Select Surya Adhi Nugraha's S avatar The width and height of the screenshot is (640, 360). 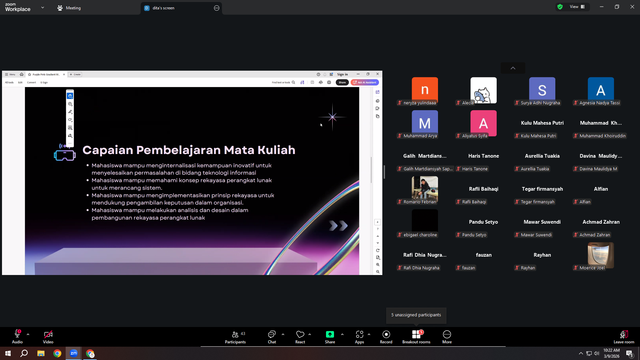click(x=542, y=89)
